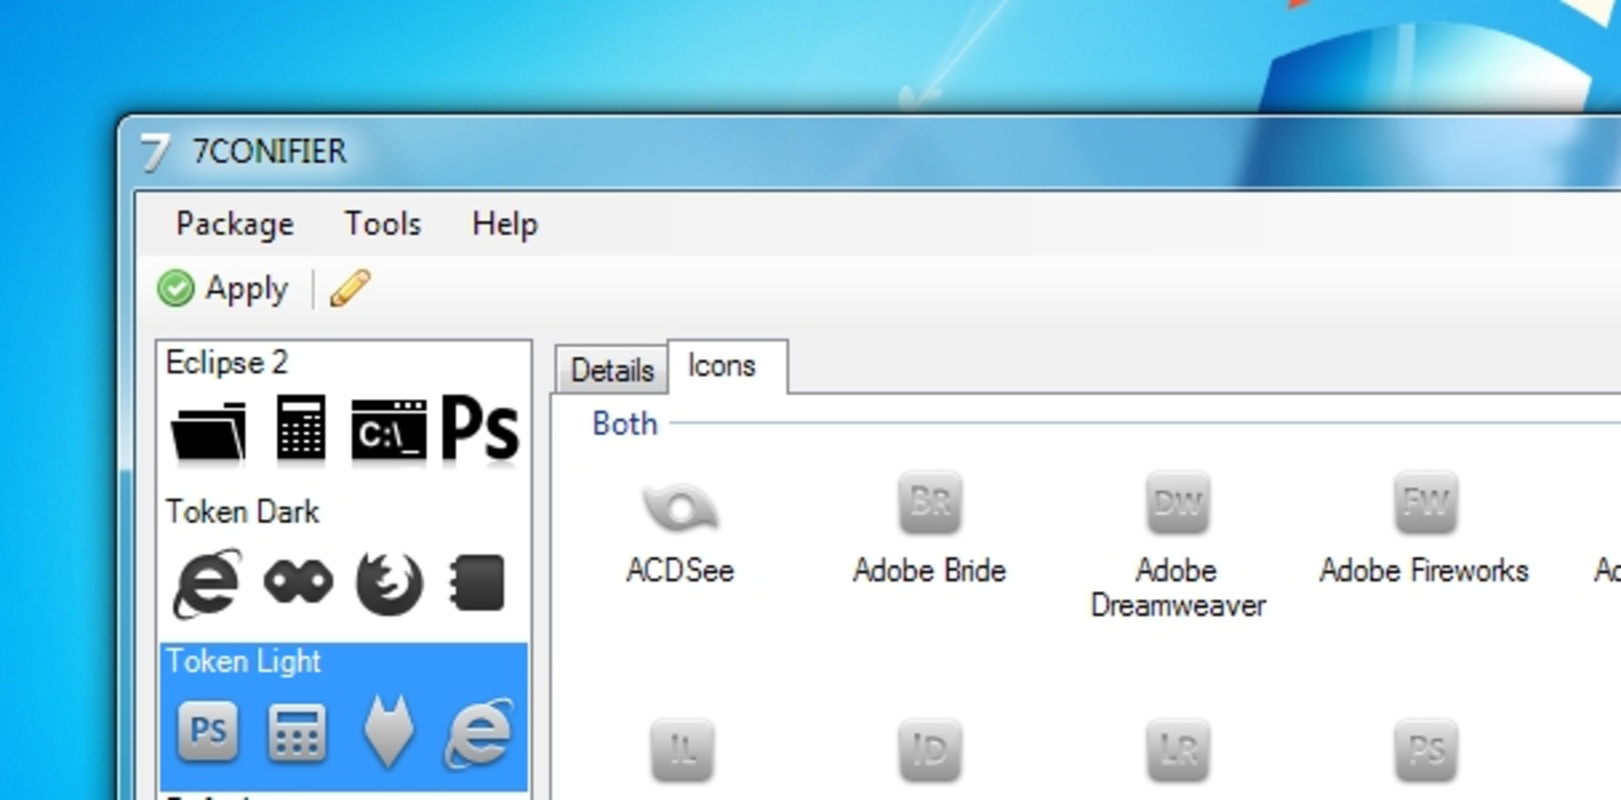Click the pencil edit icon
Screen dimensions: 1621x800
(x=350, y=289)
